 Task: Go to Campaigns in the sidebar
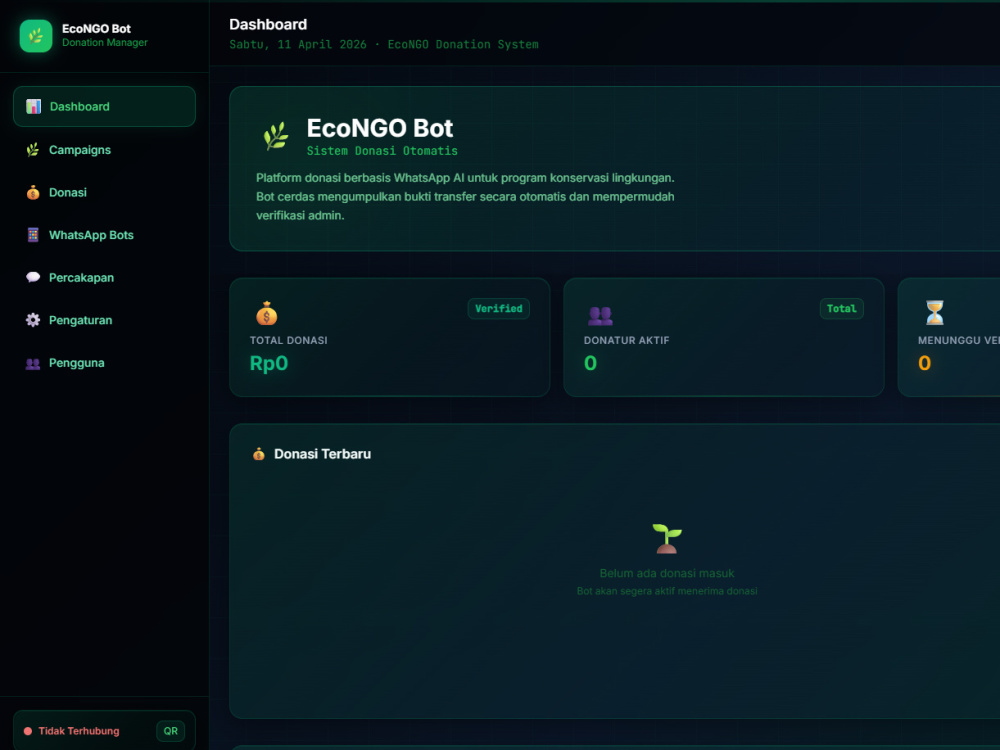tap(104, 150)
